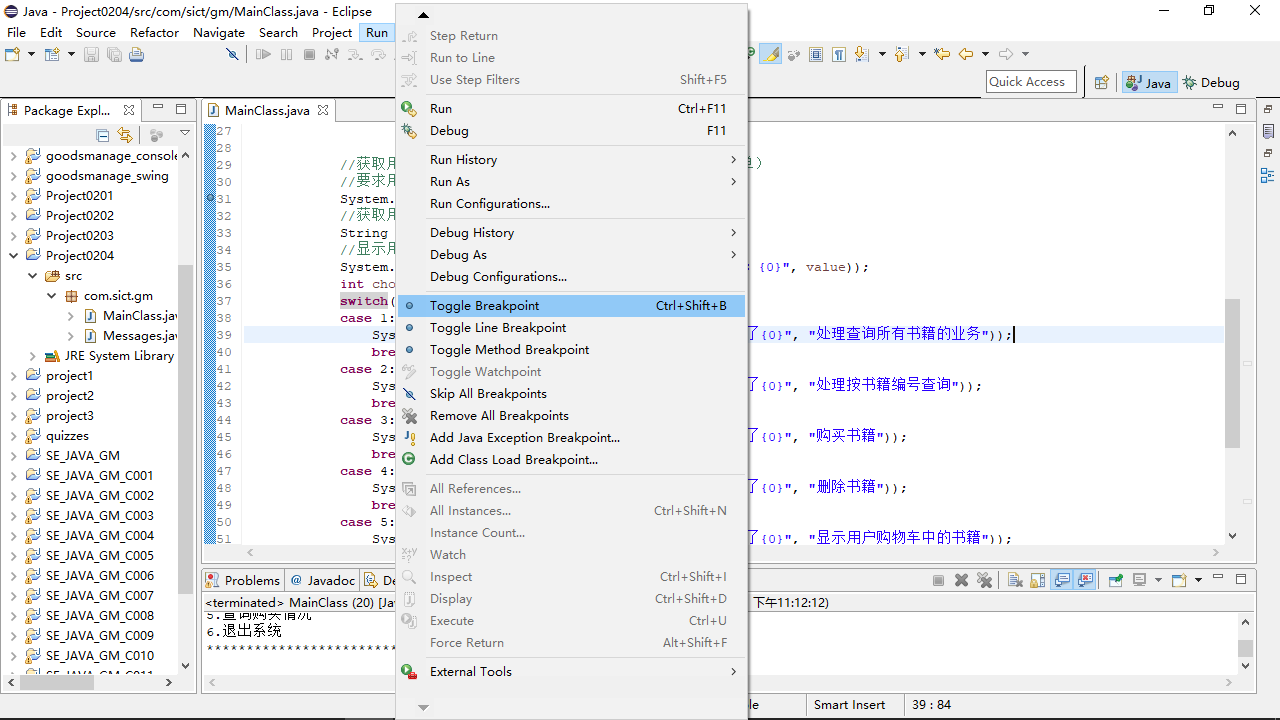Viewport: 1280px width, 720px height.
Task: Collapse the com.sict.gm package node
Action: point(52,296)
